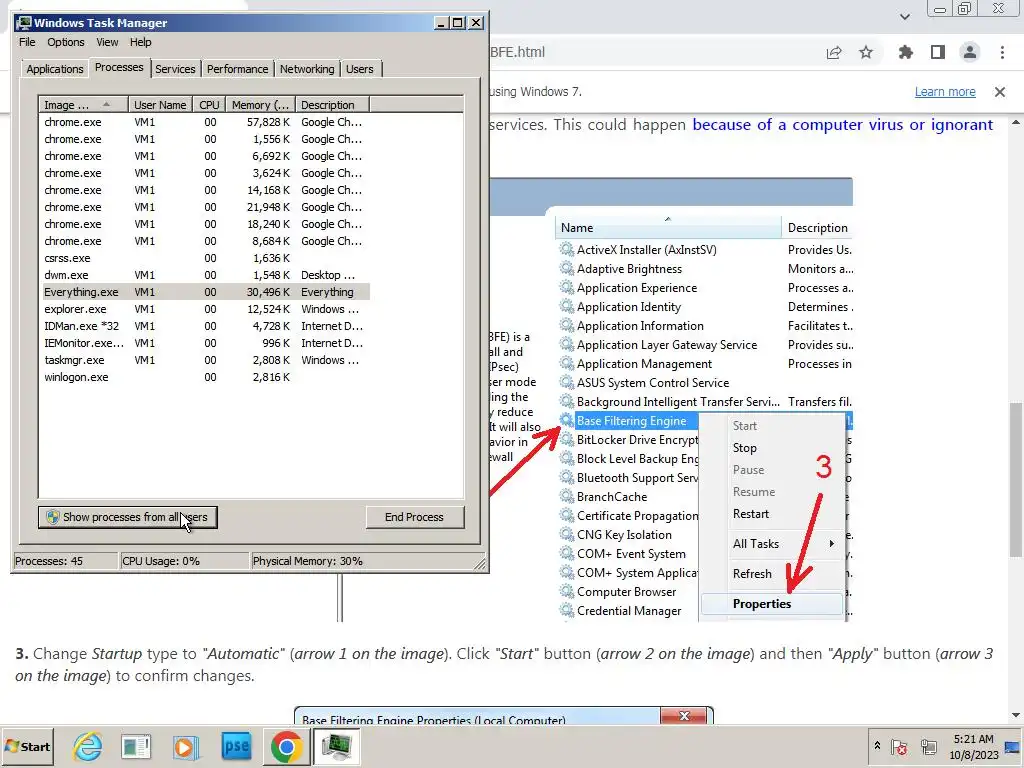
Task: Click the Windows Start button
Action: click(28, 746)
